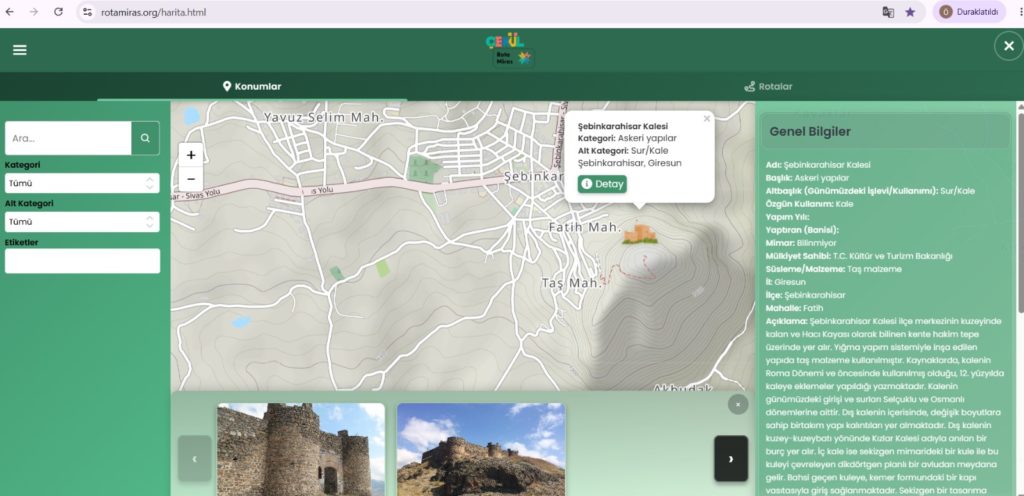
Task: Switch to the Rotalar tab
Action: click(x=768, y=86)
